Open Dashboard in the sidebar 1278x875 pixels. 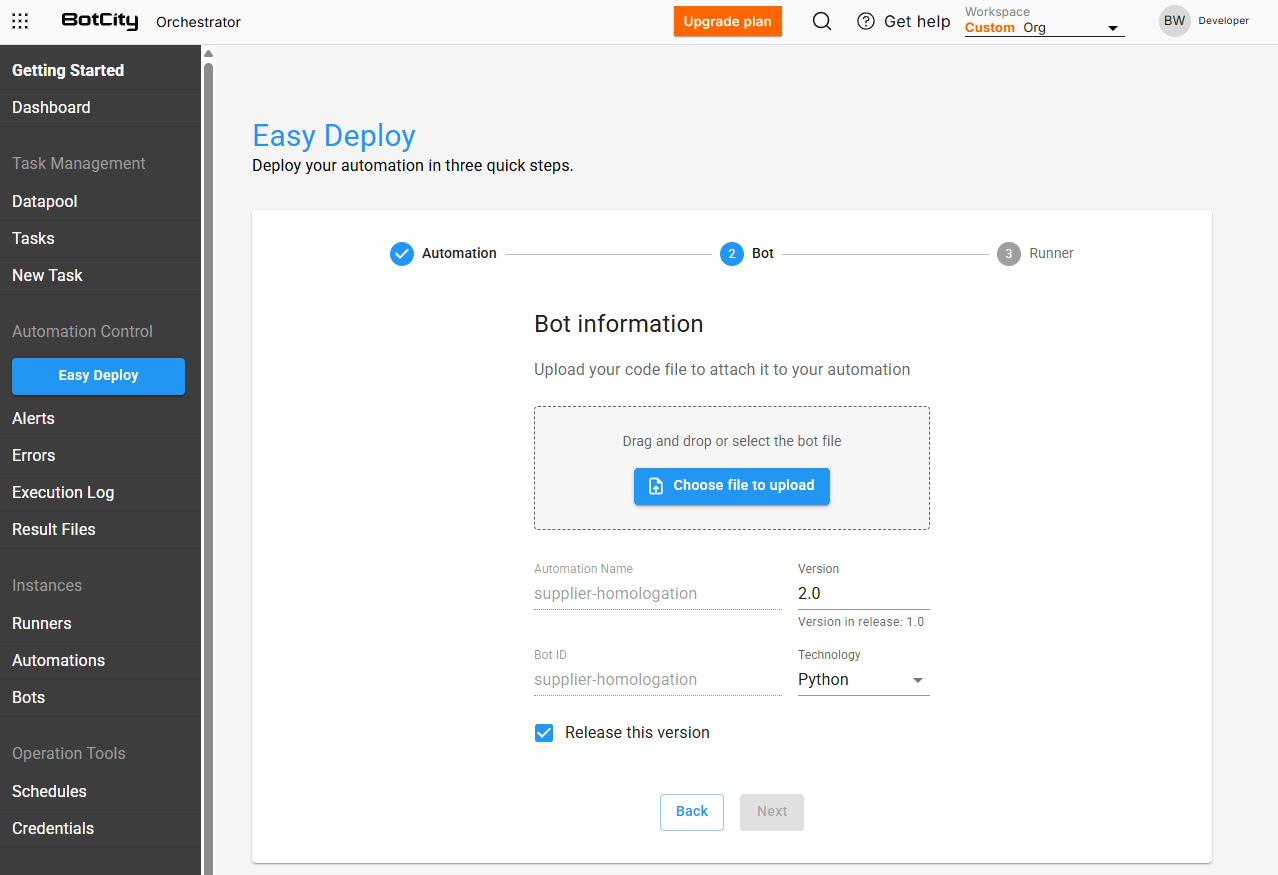tap(100, 108)
